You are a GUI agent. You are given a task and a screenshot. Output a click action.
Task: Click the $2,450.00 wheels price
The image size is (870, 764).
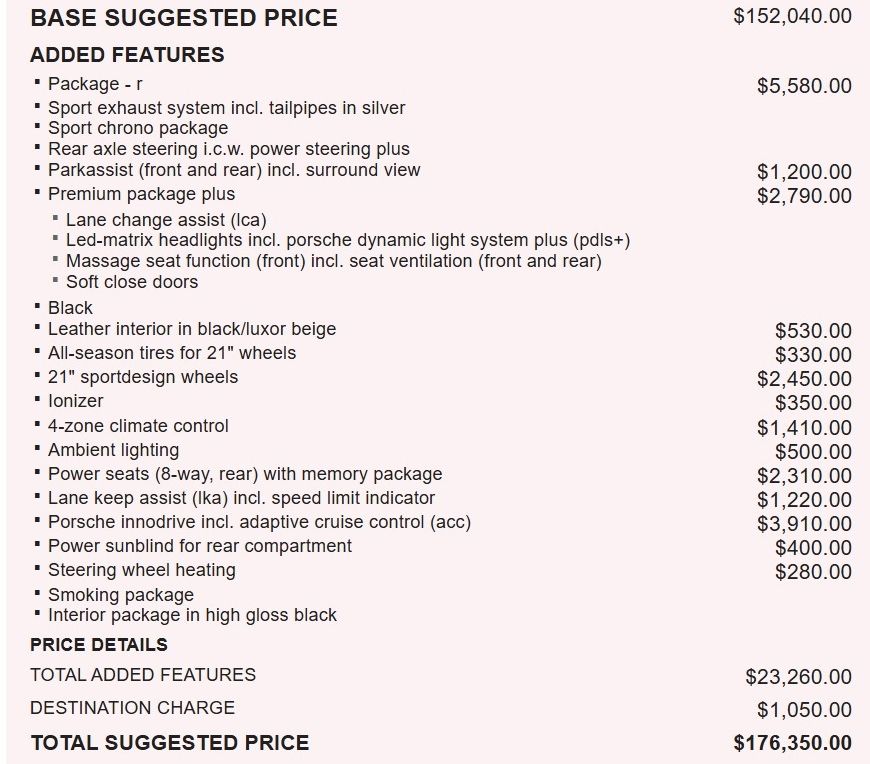(804, 379)
